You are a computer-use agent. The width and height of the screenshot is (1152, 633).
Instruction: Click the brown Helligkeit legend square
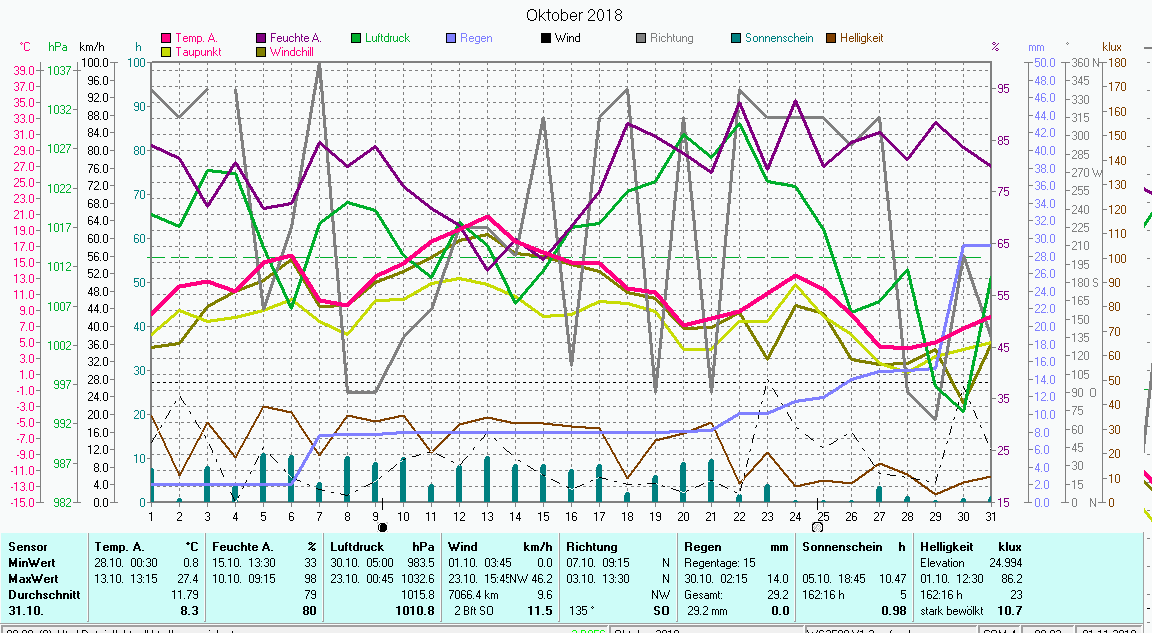[831, 39]
